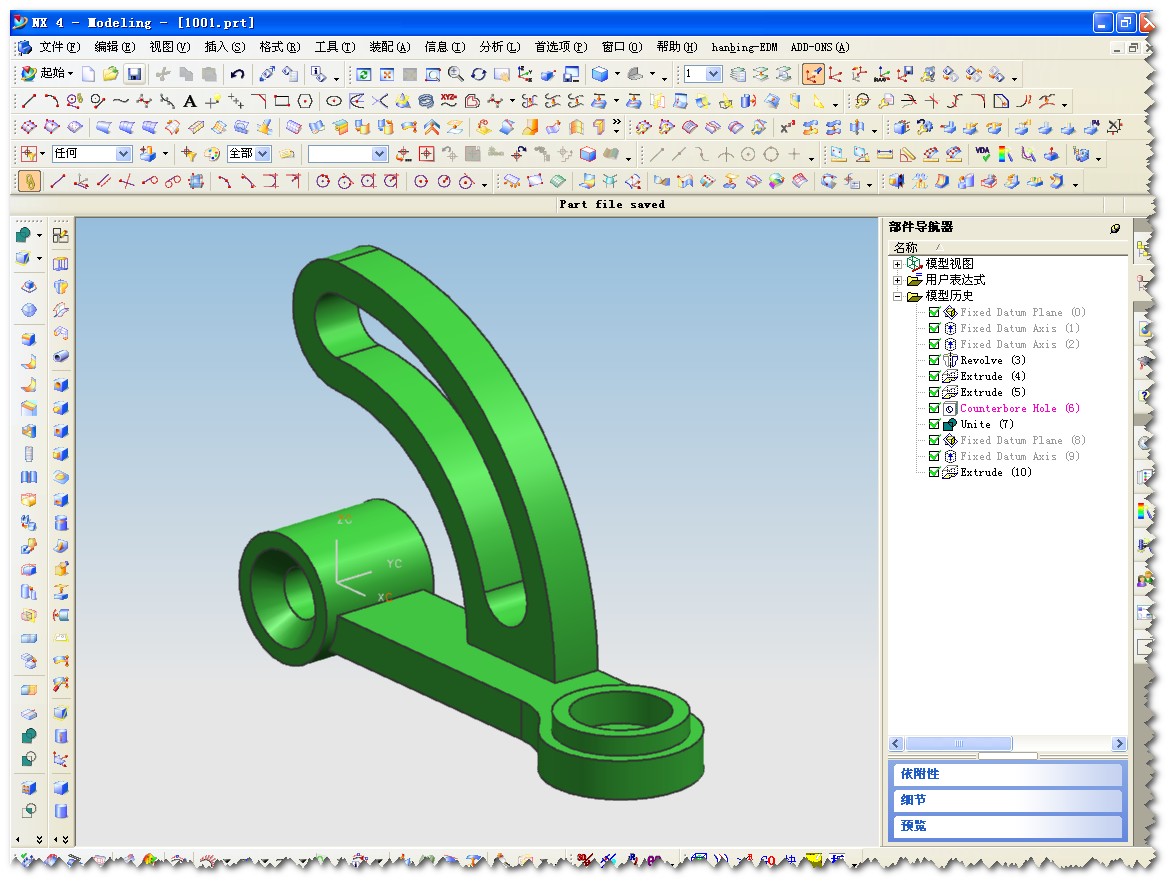Screen dimensions: 1173x885
Task: Run the VDA check tool
Action: coord(982,154)
